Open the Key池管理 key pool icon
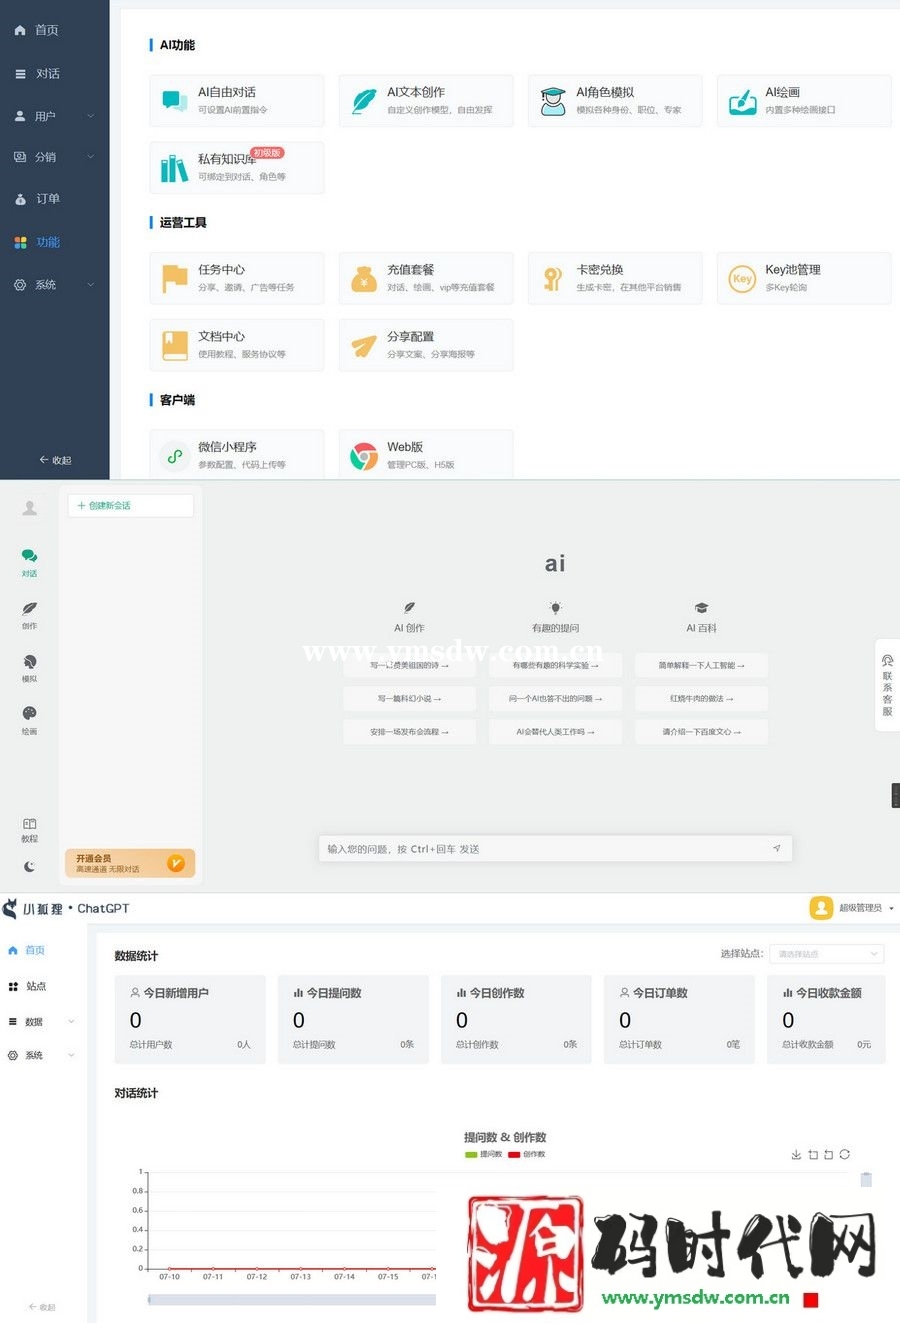This screenshot has height=1323, width=900. [x=740, y=278]
